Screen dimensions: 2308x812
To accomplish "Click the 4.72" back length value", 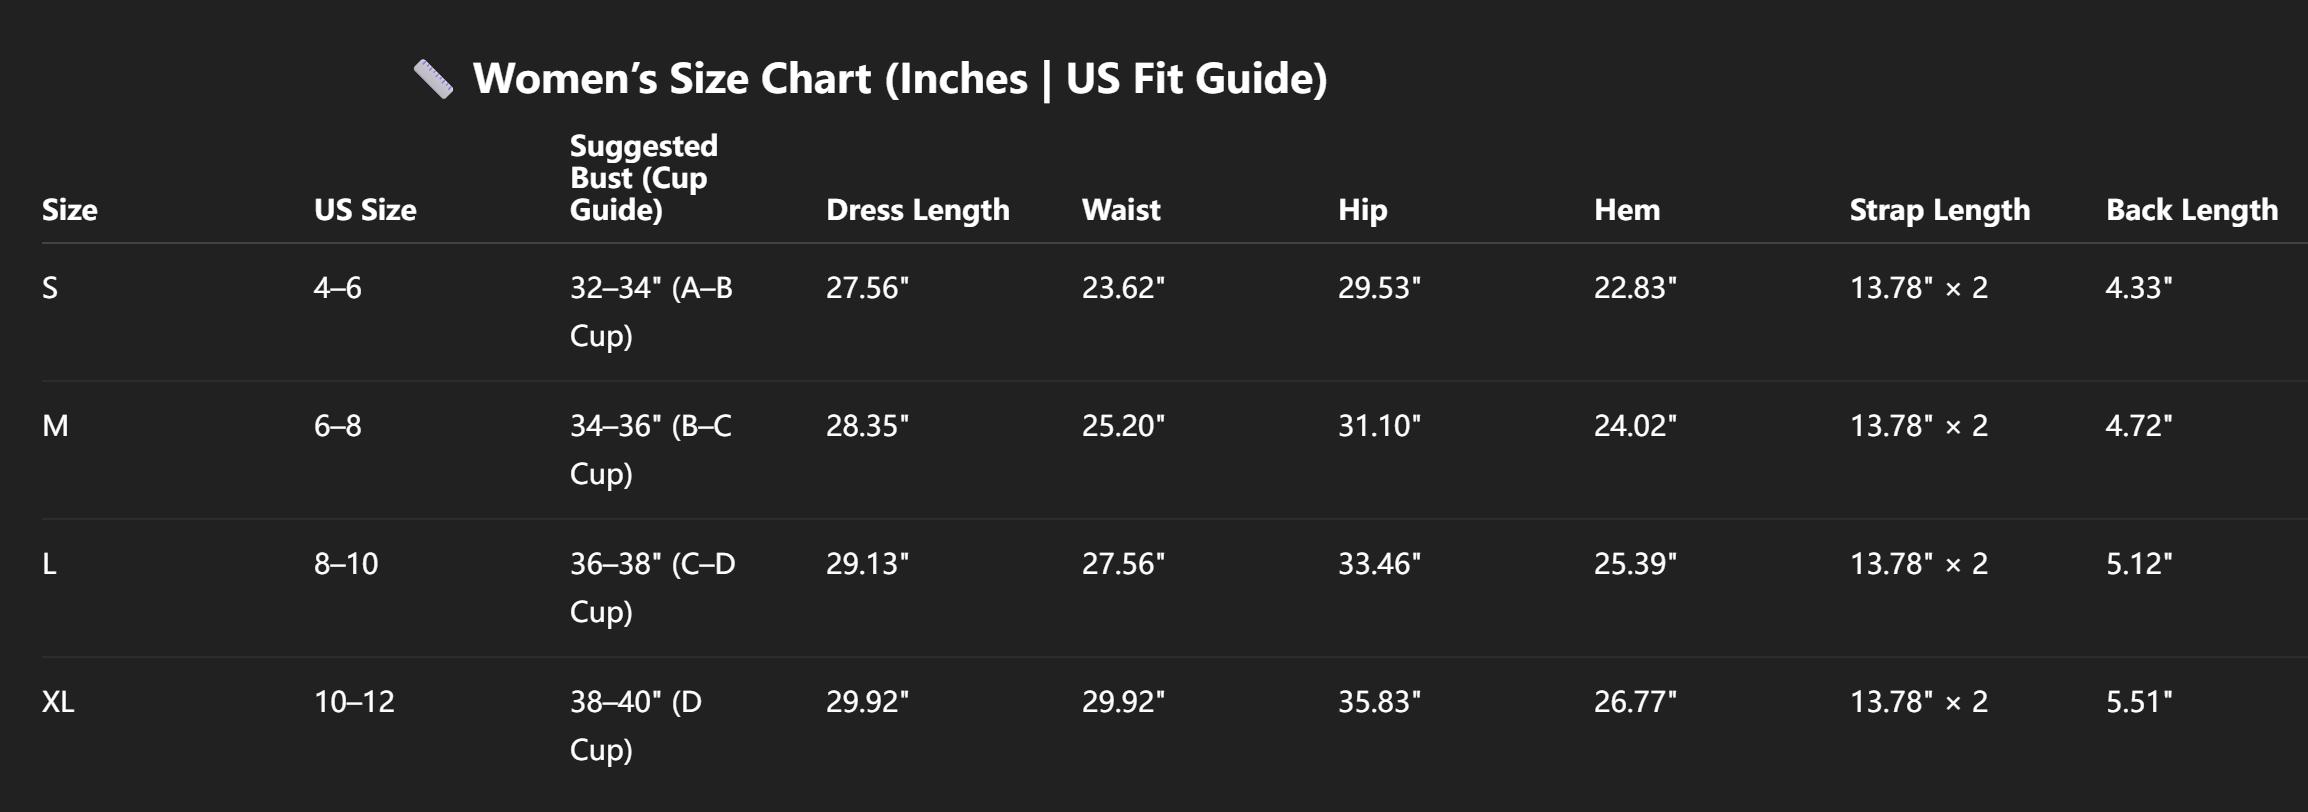I will pos(2138,426).
